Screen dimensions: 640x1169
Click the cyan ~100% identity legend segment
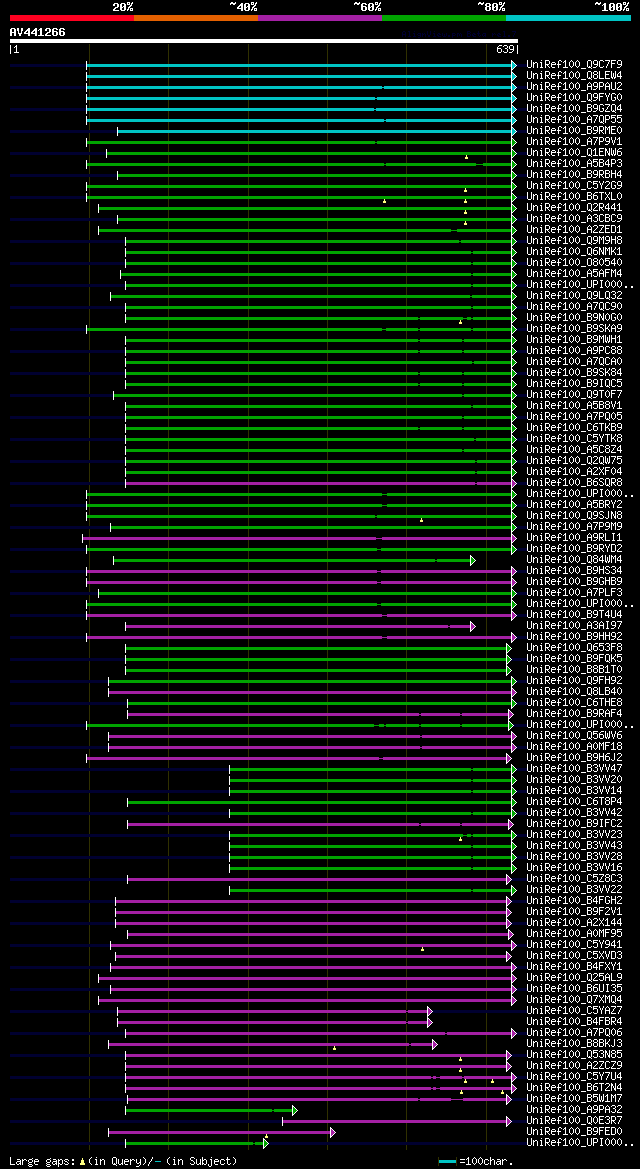click(x=568, y=17)
